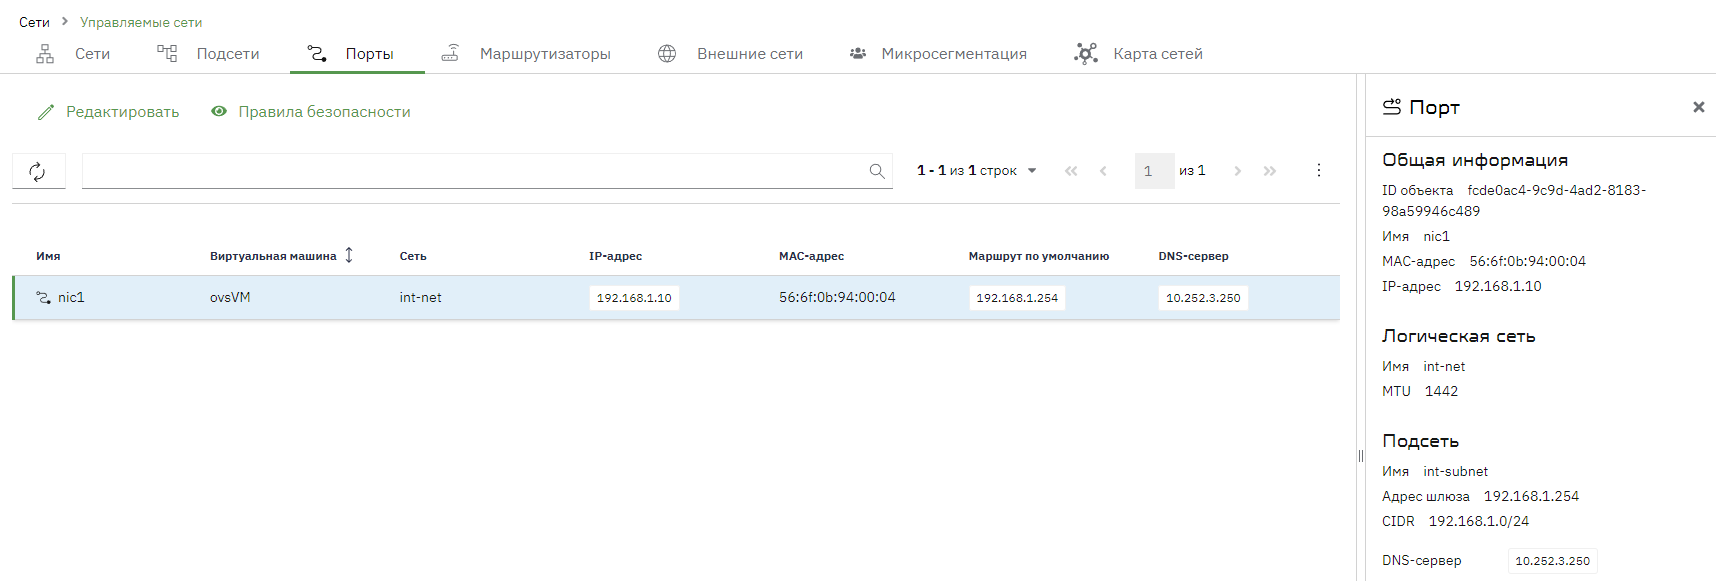
Task: Open Карта сетей tab
Action: pos(1139,54)
